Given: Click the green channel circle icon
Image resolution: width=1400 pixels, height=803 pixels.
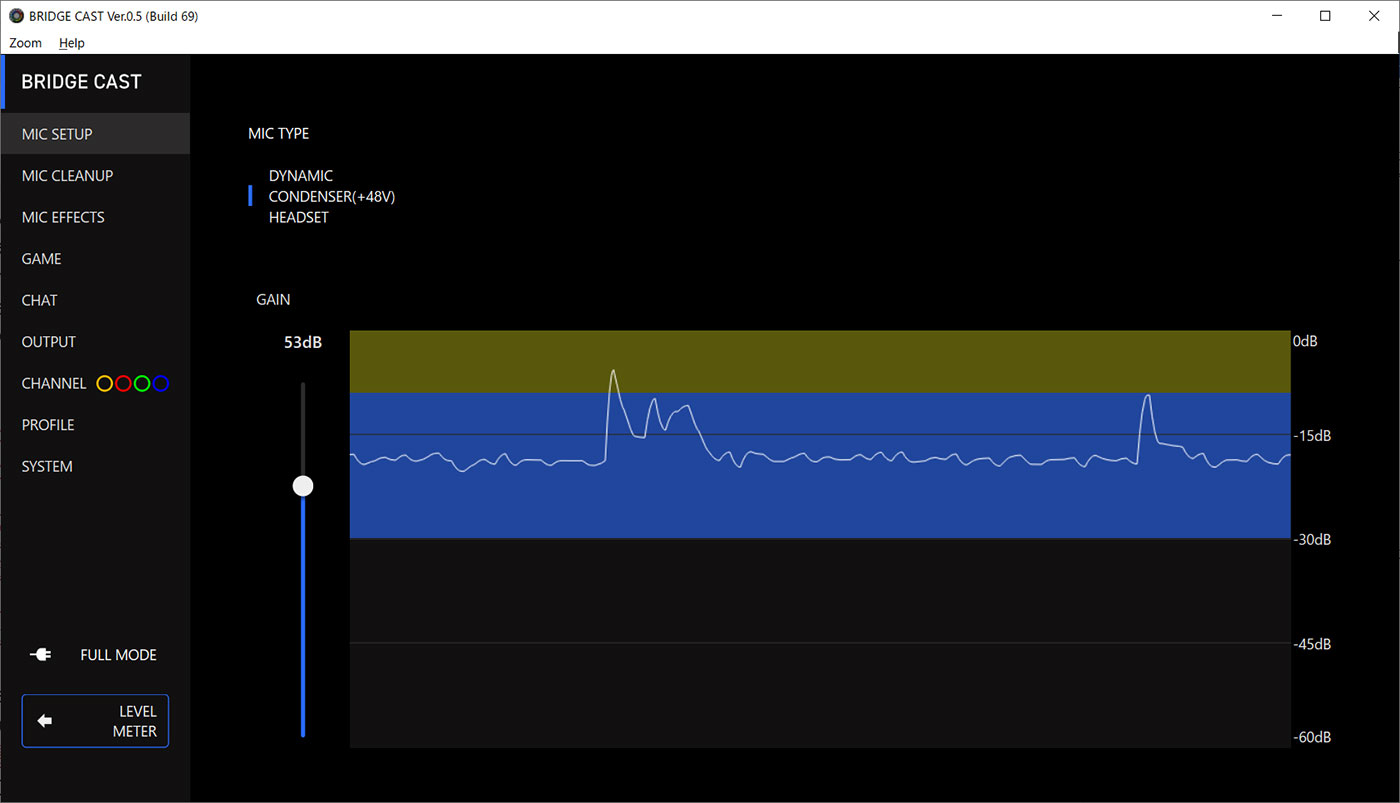Looking at the screenshot, I should [142, 383].
